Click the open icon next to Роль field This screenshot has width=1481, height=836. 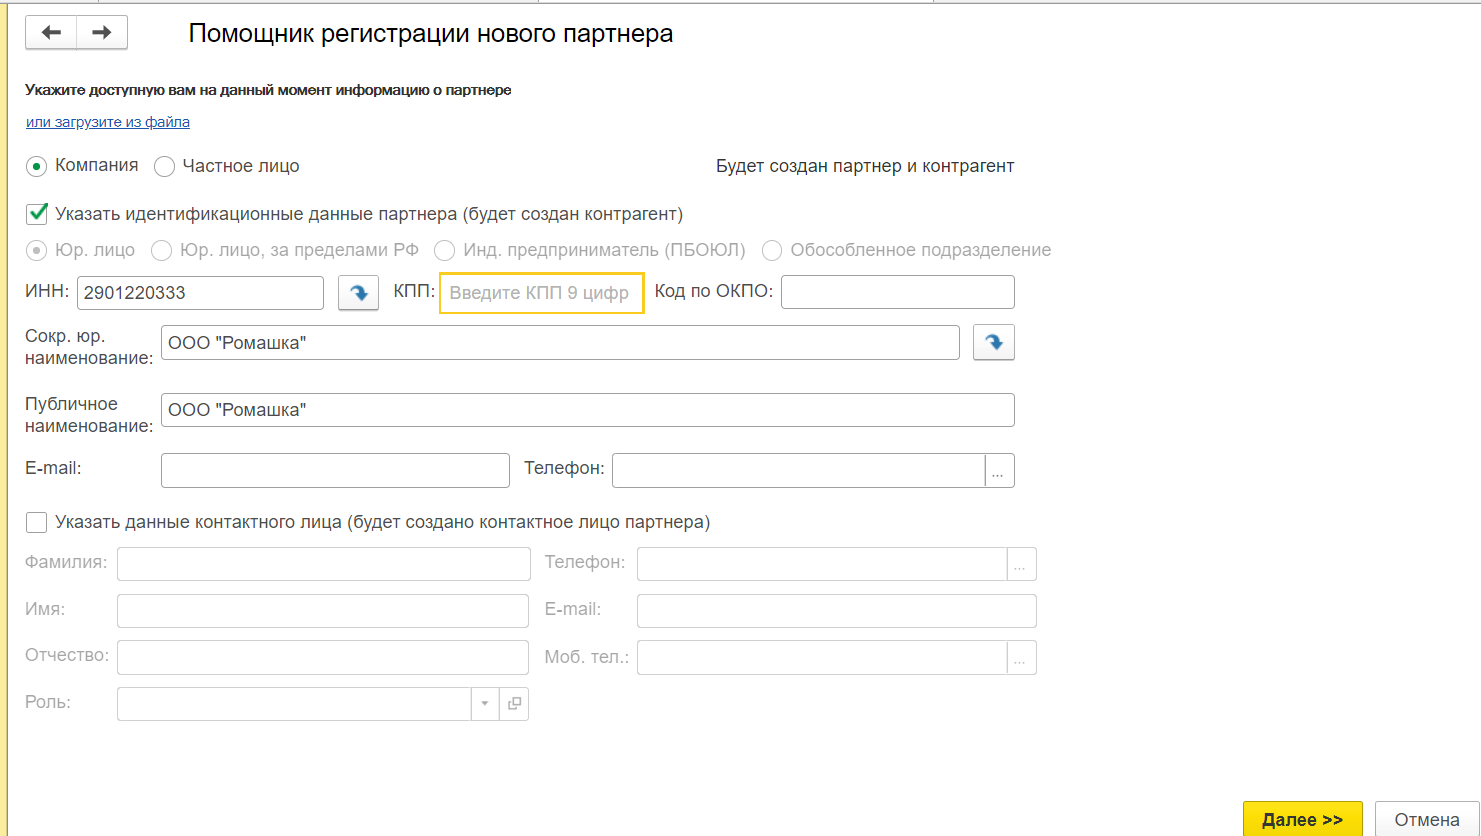click(x=514, y=704)
